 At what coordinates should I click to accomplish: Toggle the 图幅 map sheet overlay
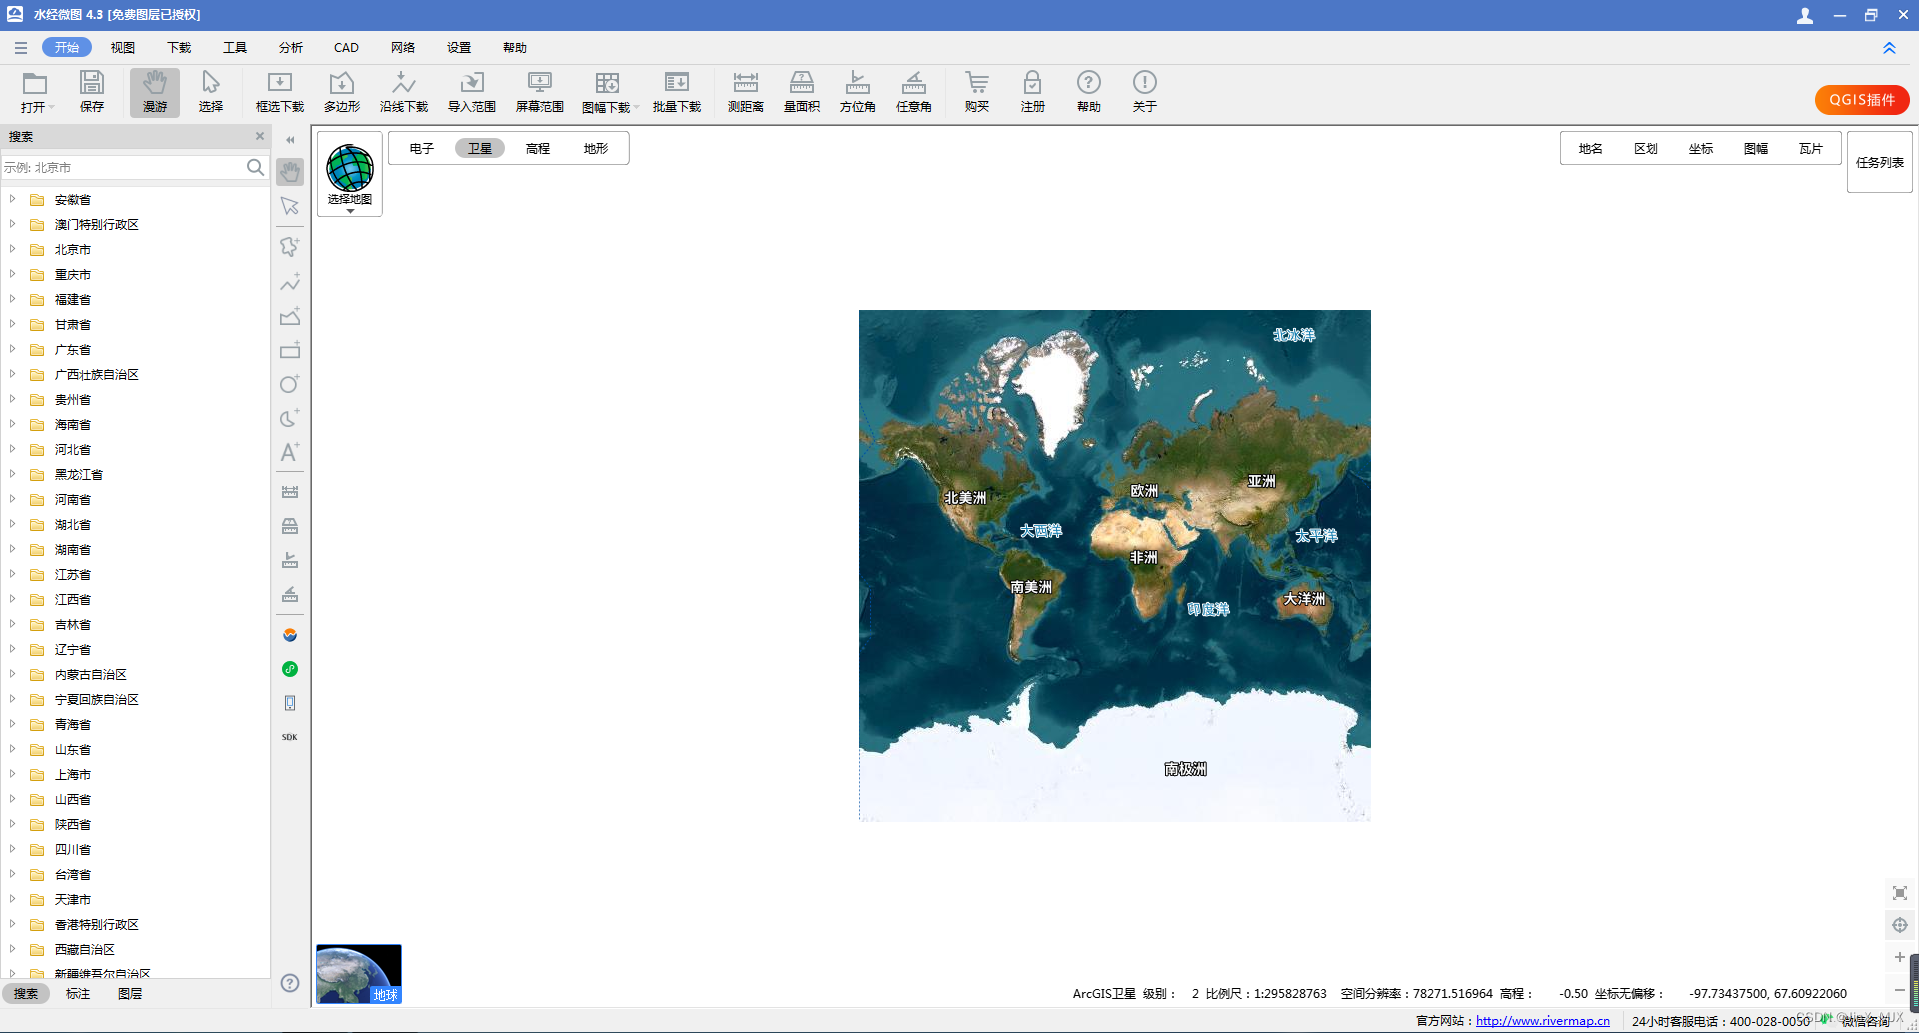click(1756, 148)
